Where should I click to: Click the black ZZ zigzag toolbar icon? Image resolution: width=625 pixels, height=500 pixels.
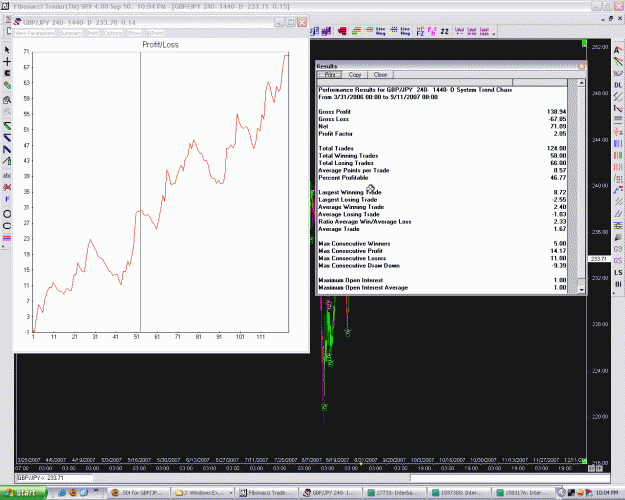[x=444, y=31]
